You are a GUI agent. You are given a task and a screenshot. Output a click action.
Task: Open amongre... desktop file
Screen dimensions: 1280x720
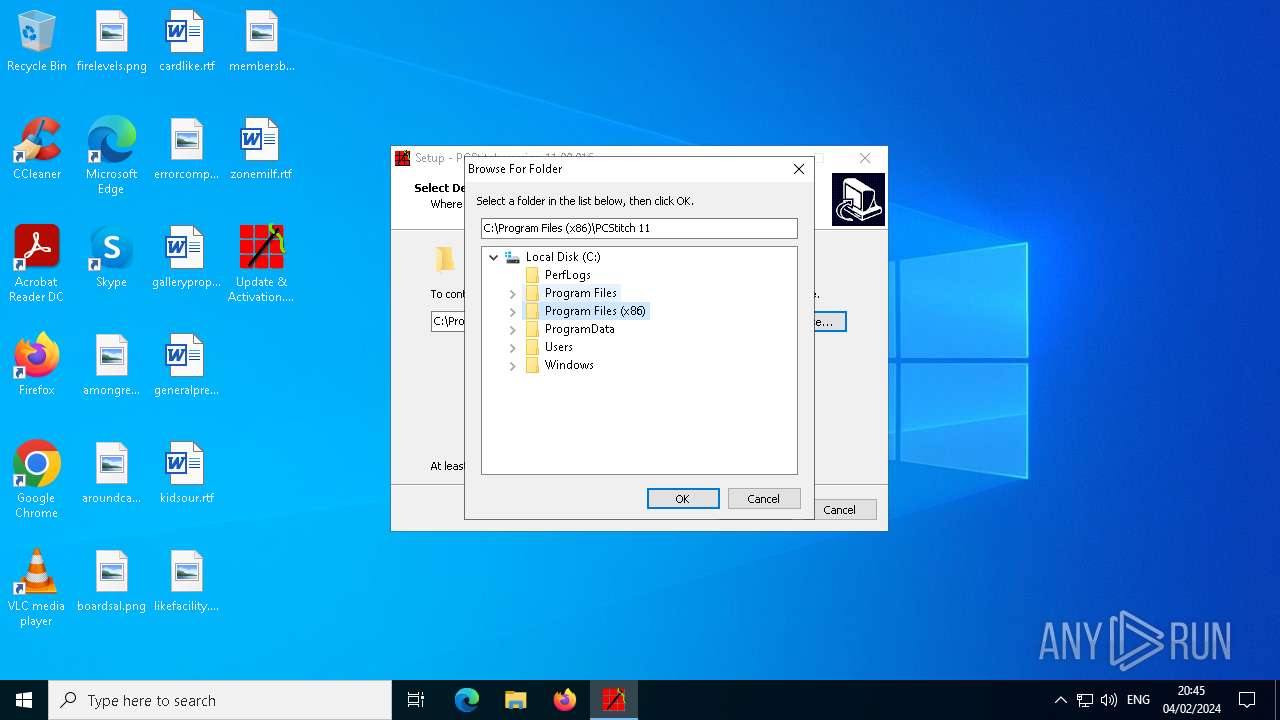click(112, 366)
